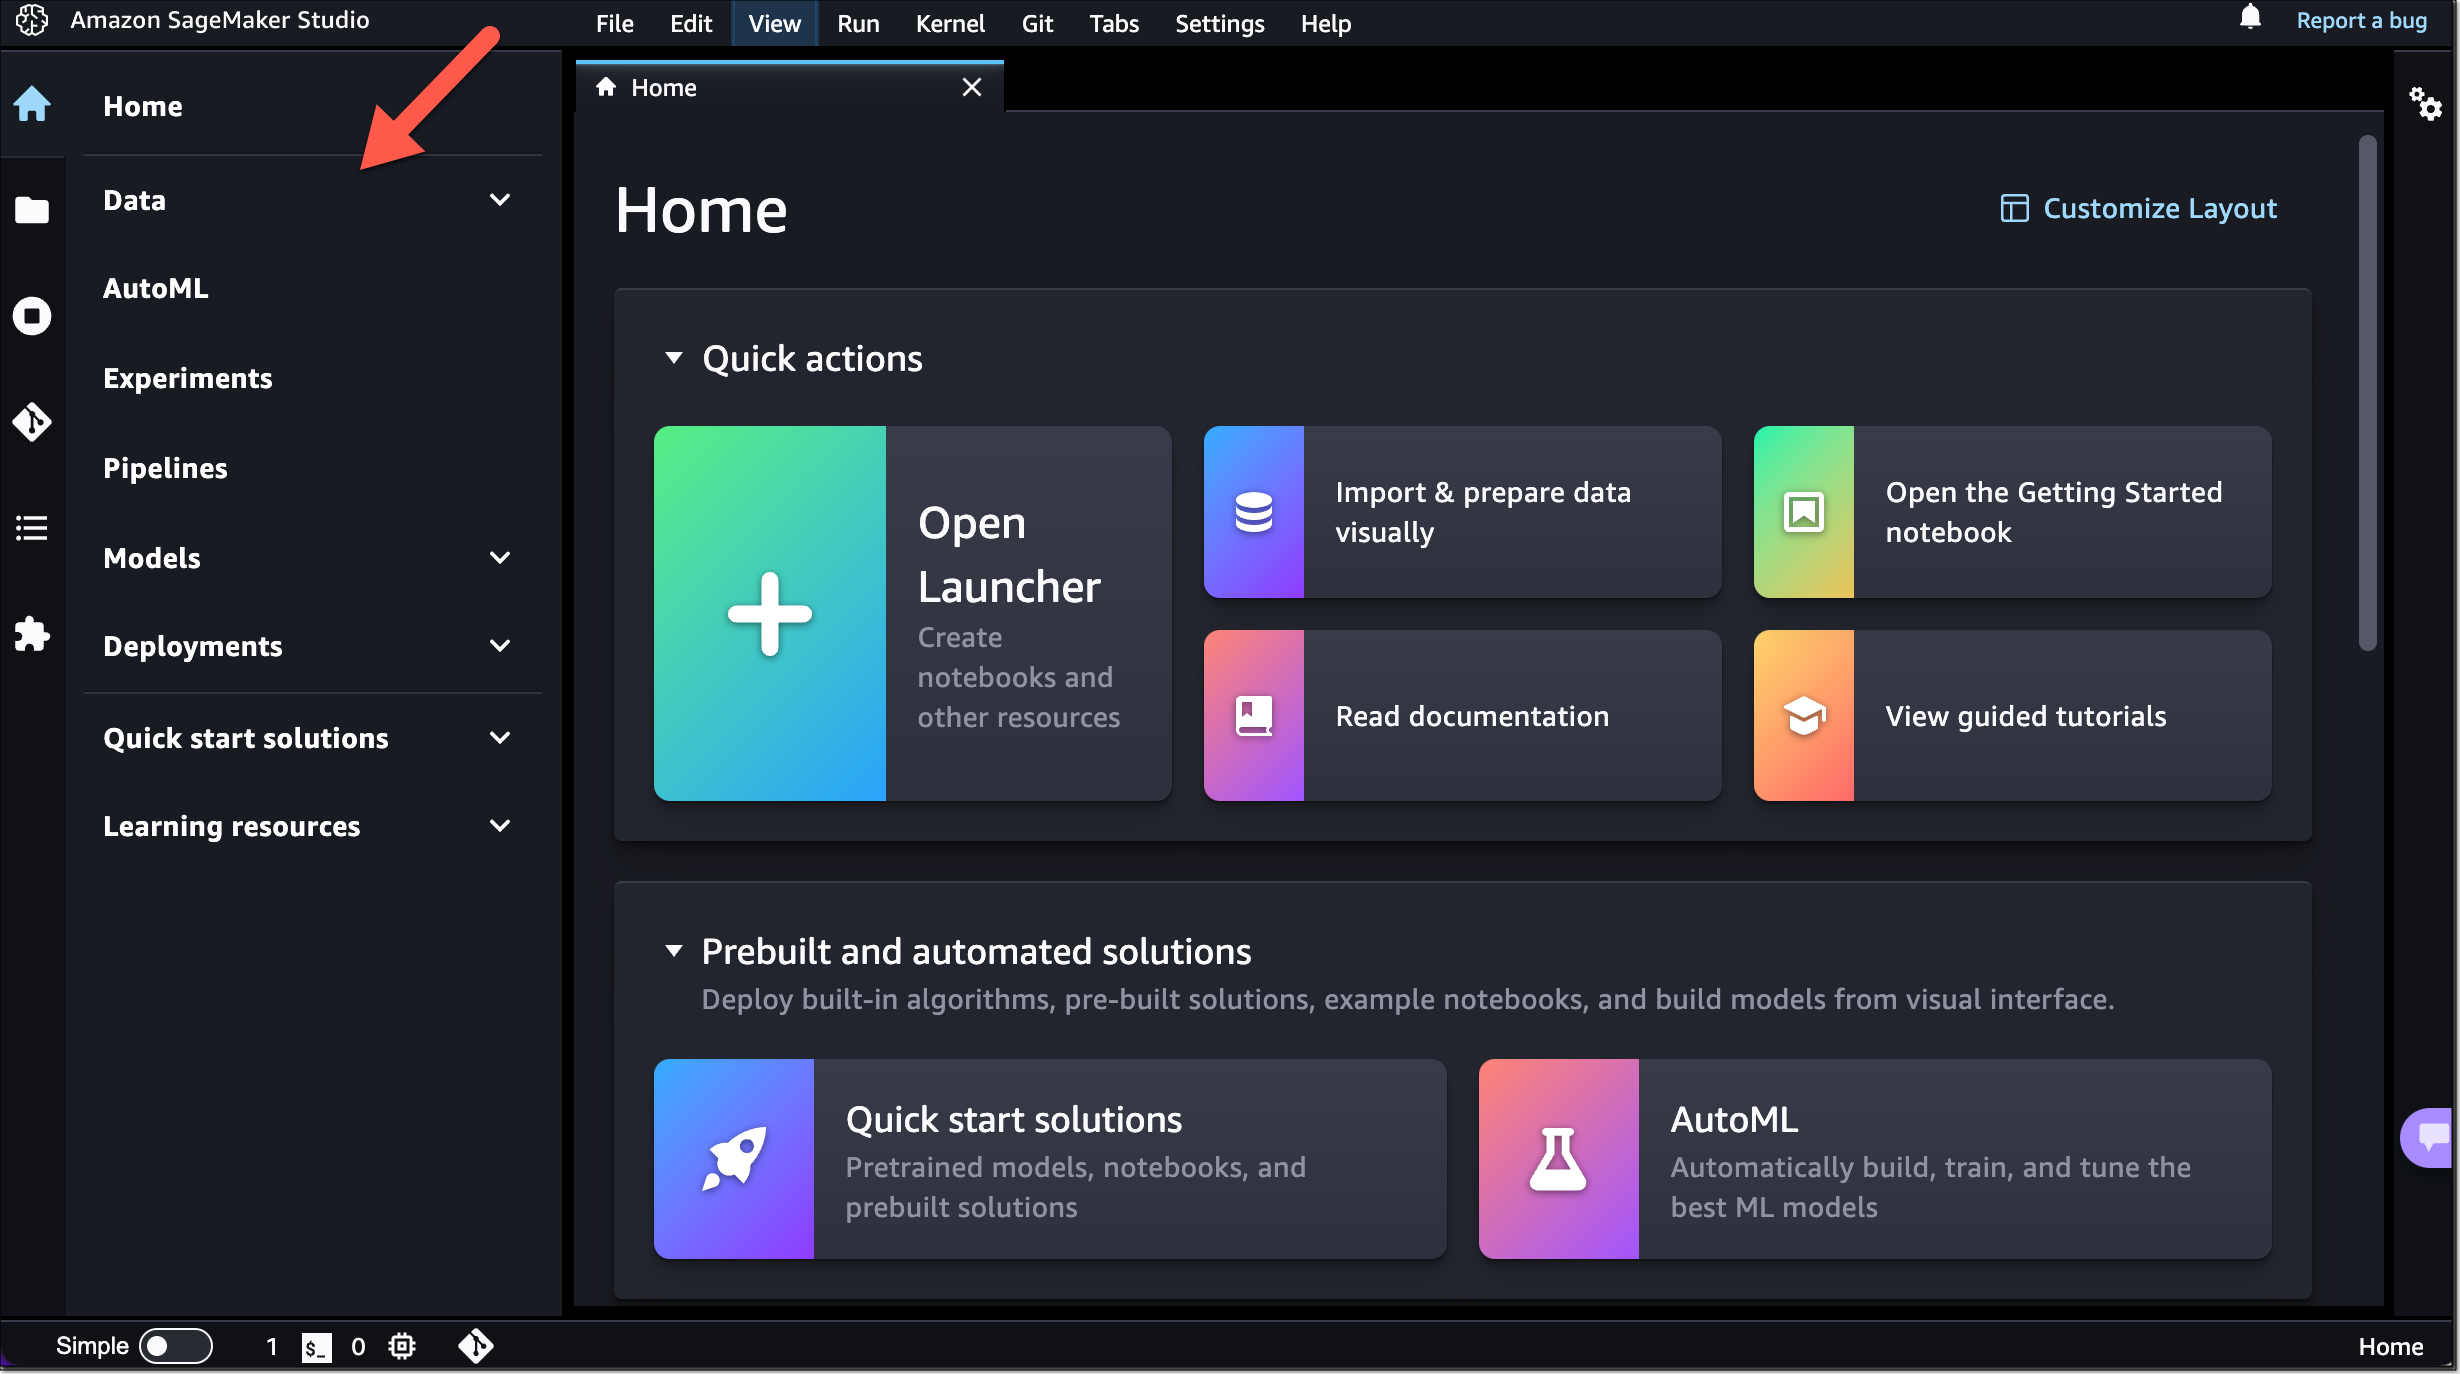The width and height of the screenshot is (2460, 1374).
Task: Open the Git menu in the menu bar
Action: pos(1036,23)
